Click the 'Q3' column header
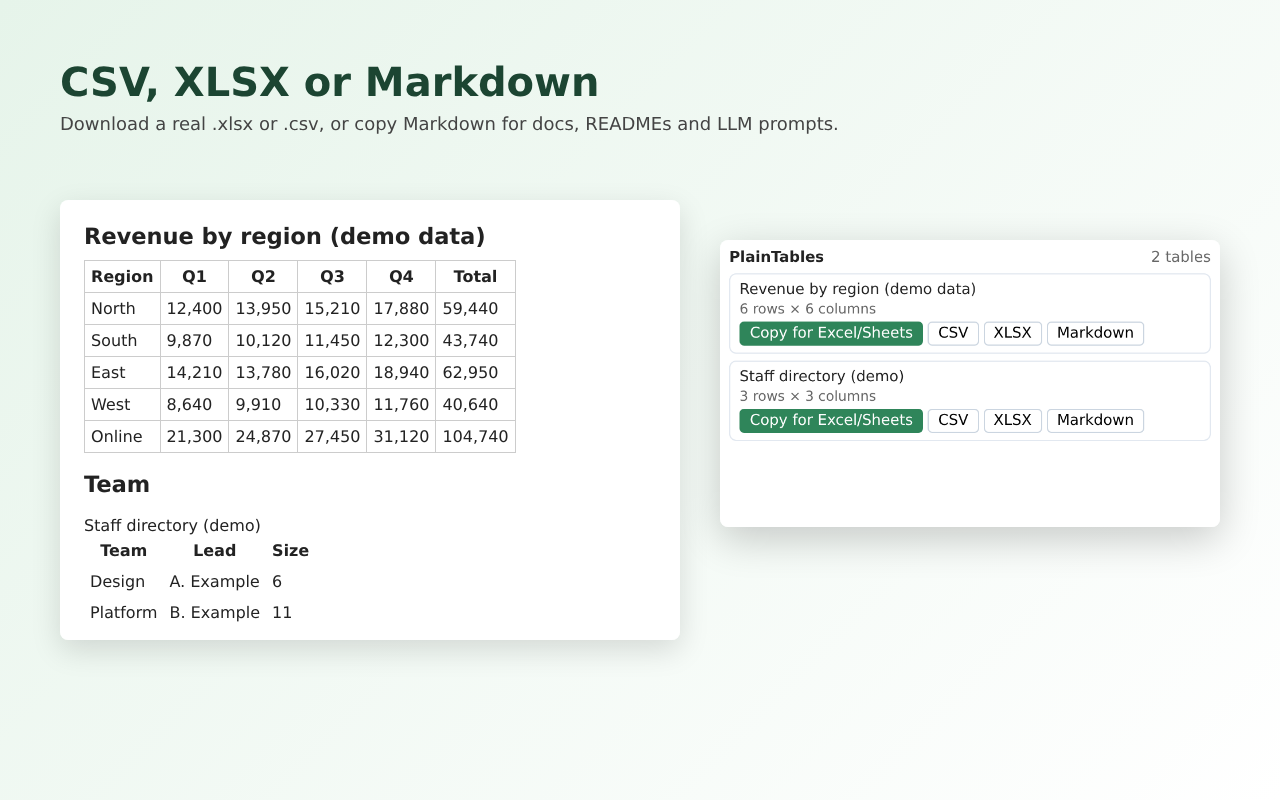Image resolution: width=1280 pixels, height=800 pixels. (x=332, y=277)
